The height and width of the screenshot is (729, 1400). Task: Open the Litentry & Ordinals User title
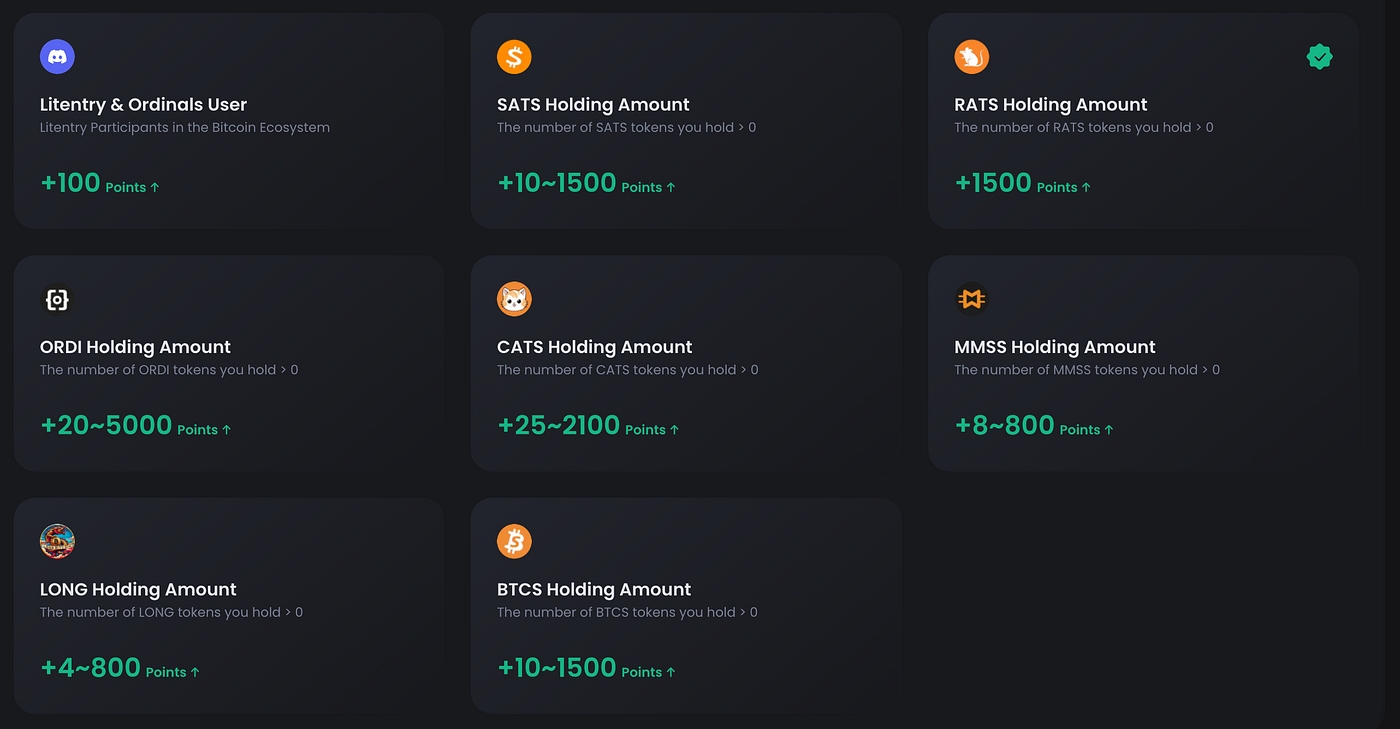coord(143,105)
